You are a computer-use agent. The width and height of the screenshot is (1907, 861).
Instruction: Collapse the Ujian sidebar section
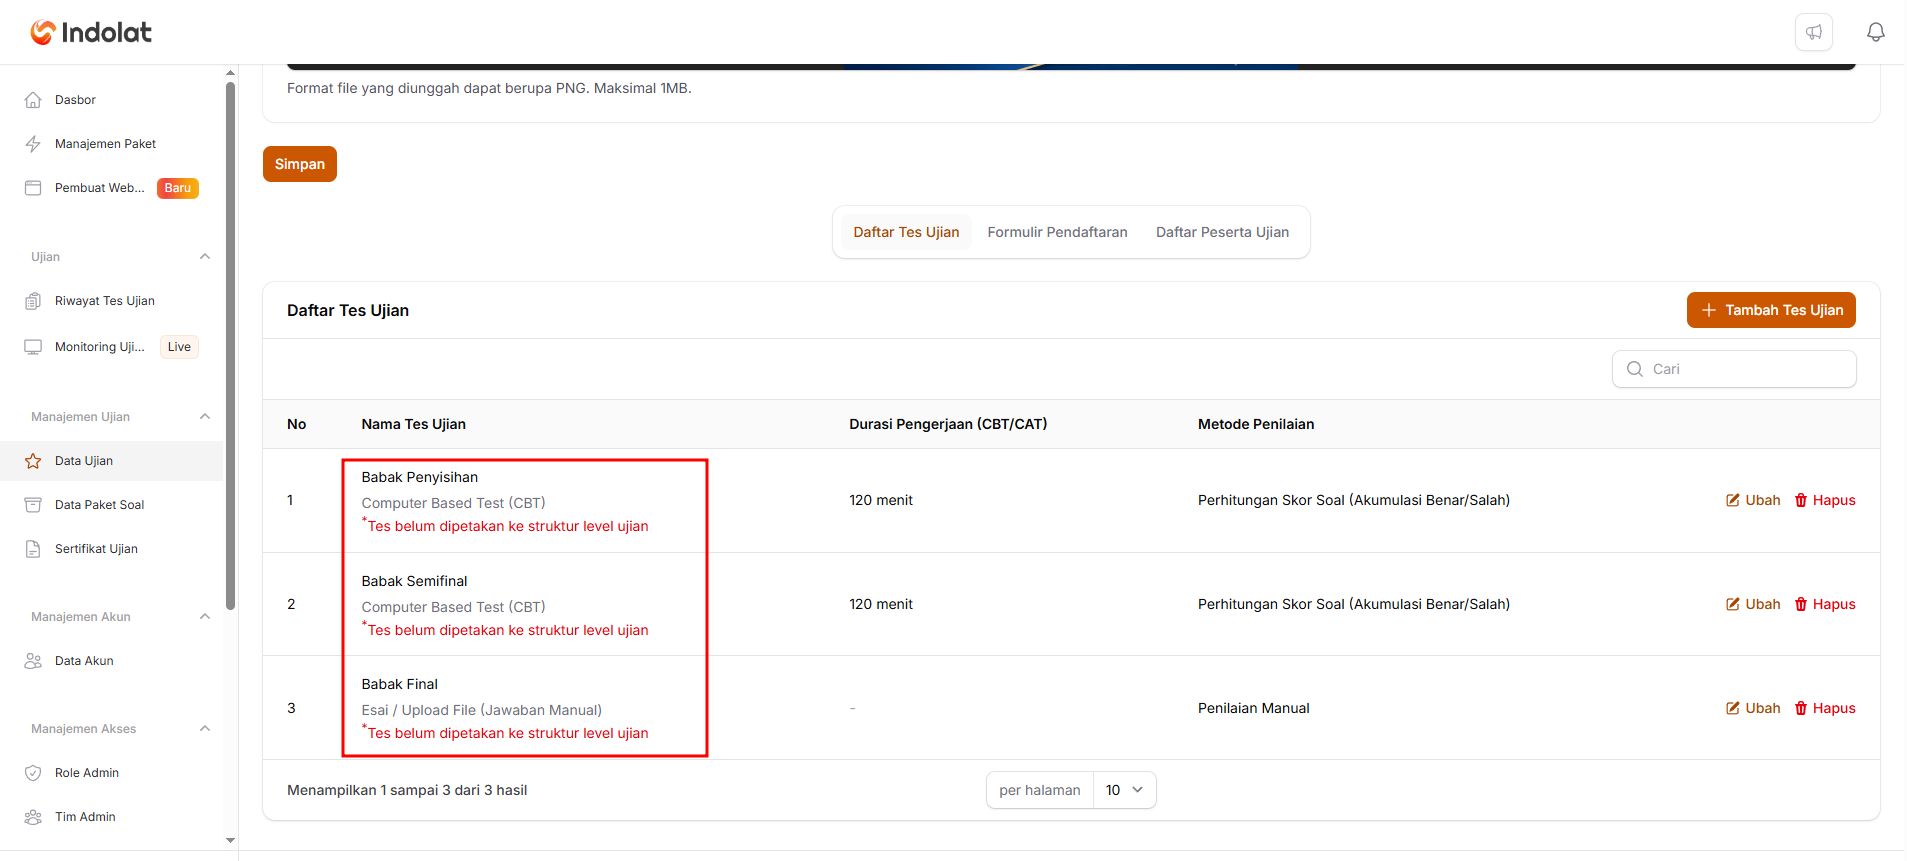point(205,257)
